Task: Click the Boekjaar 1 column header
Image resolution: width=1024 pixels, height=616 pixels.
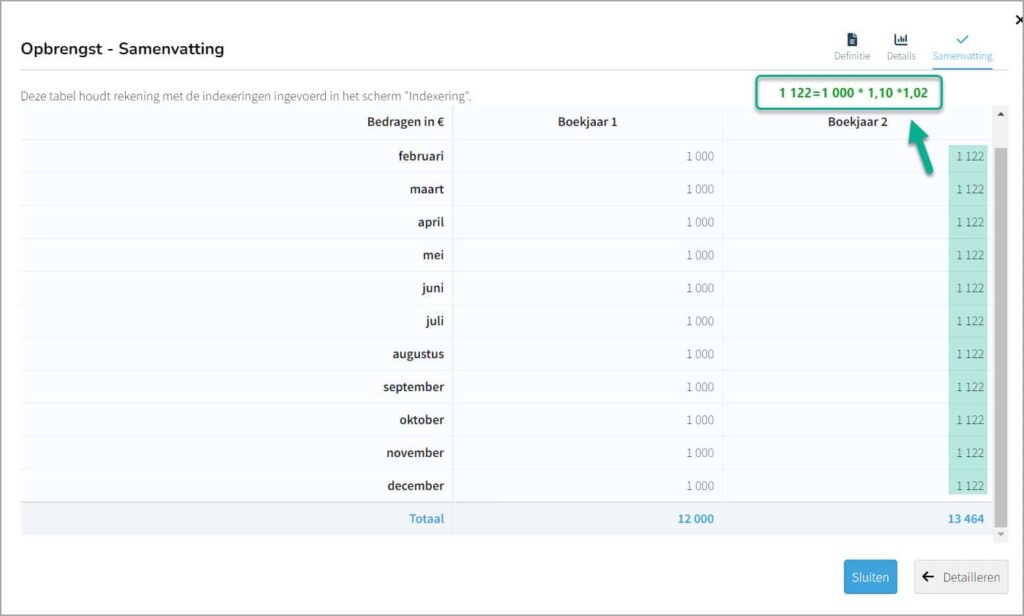Action: [587, 122]
